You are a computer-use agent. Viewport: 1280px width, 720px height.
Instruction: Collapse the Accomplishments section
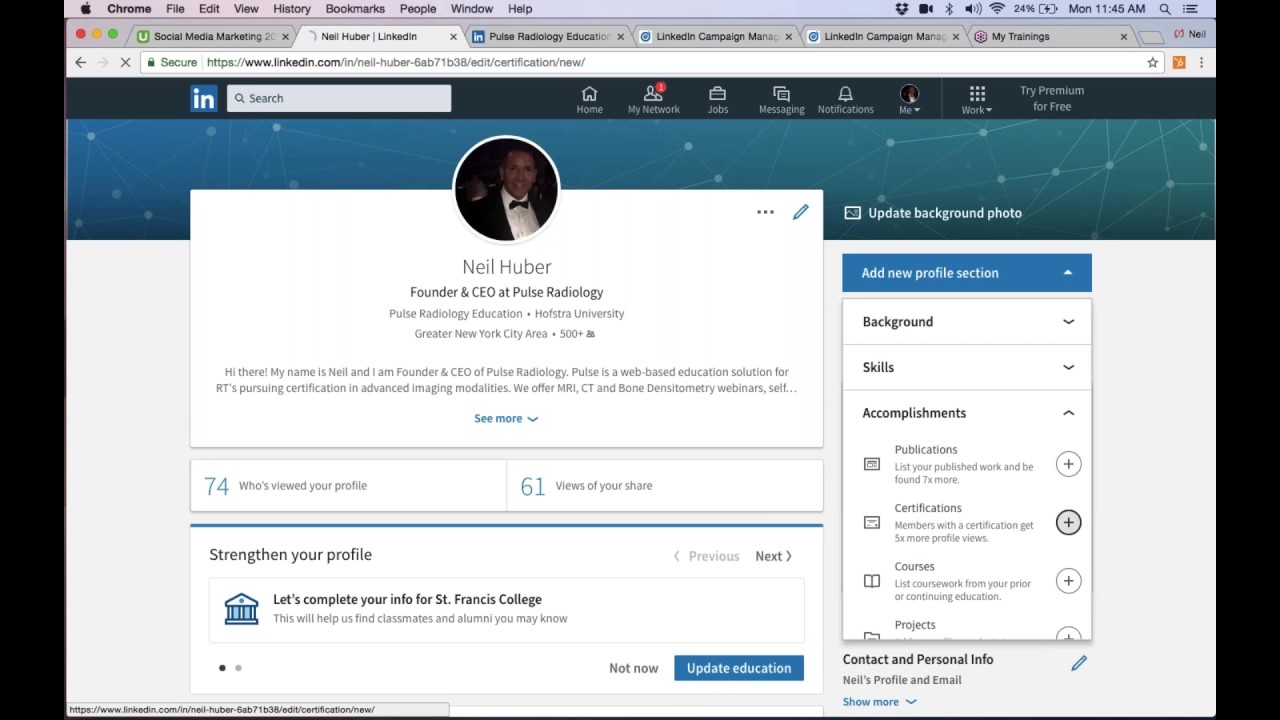pyautogui.click(x=967, y=413)
